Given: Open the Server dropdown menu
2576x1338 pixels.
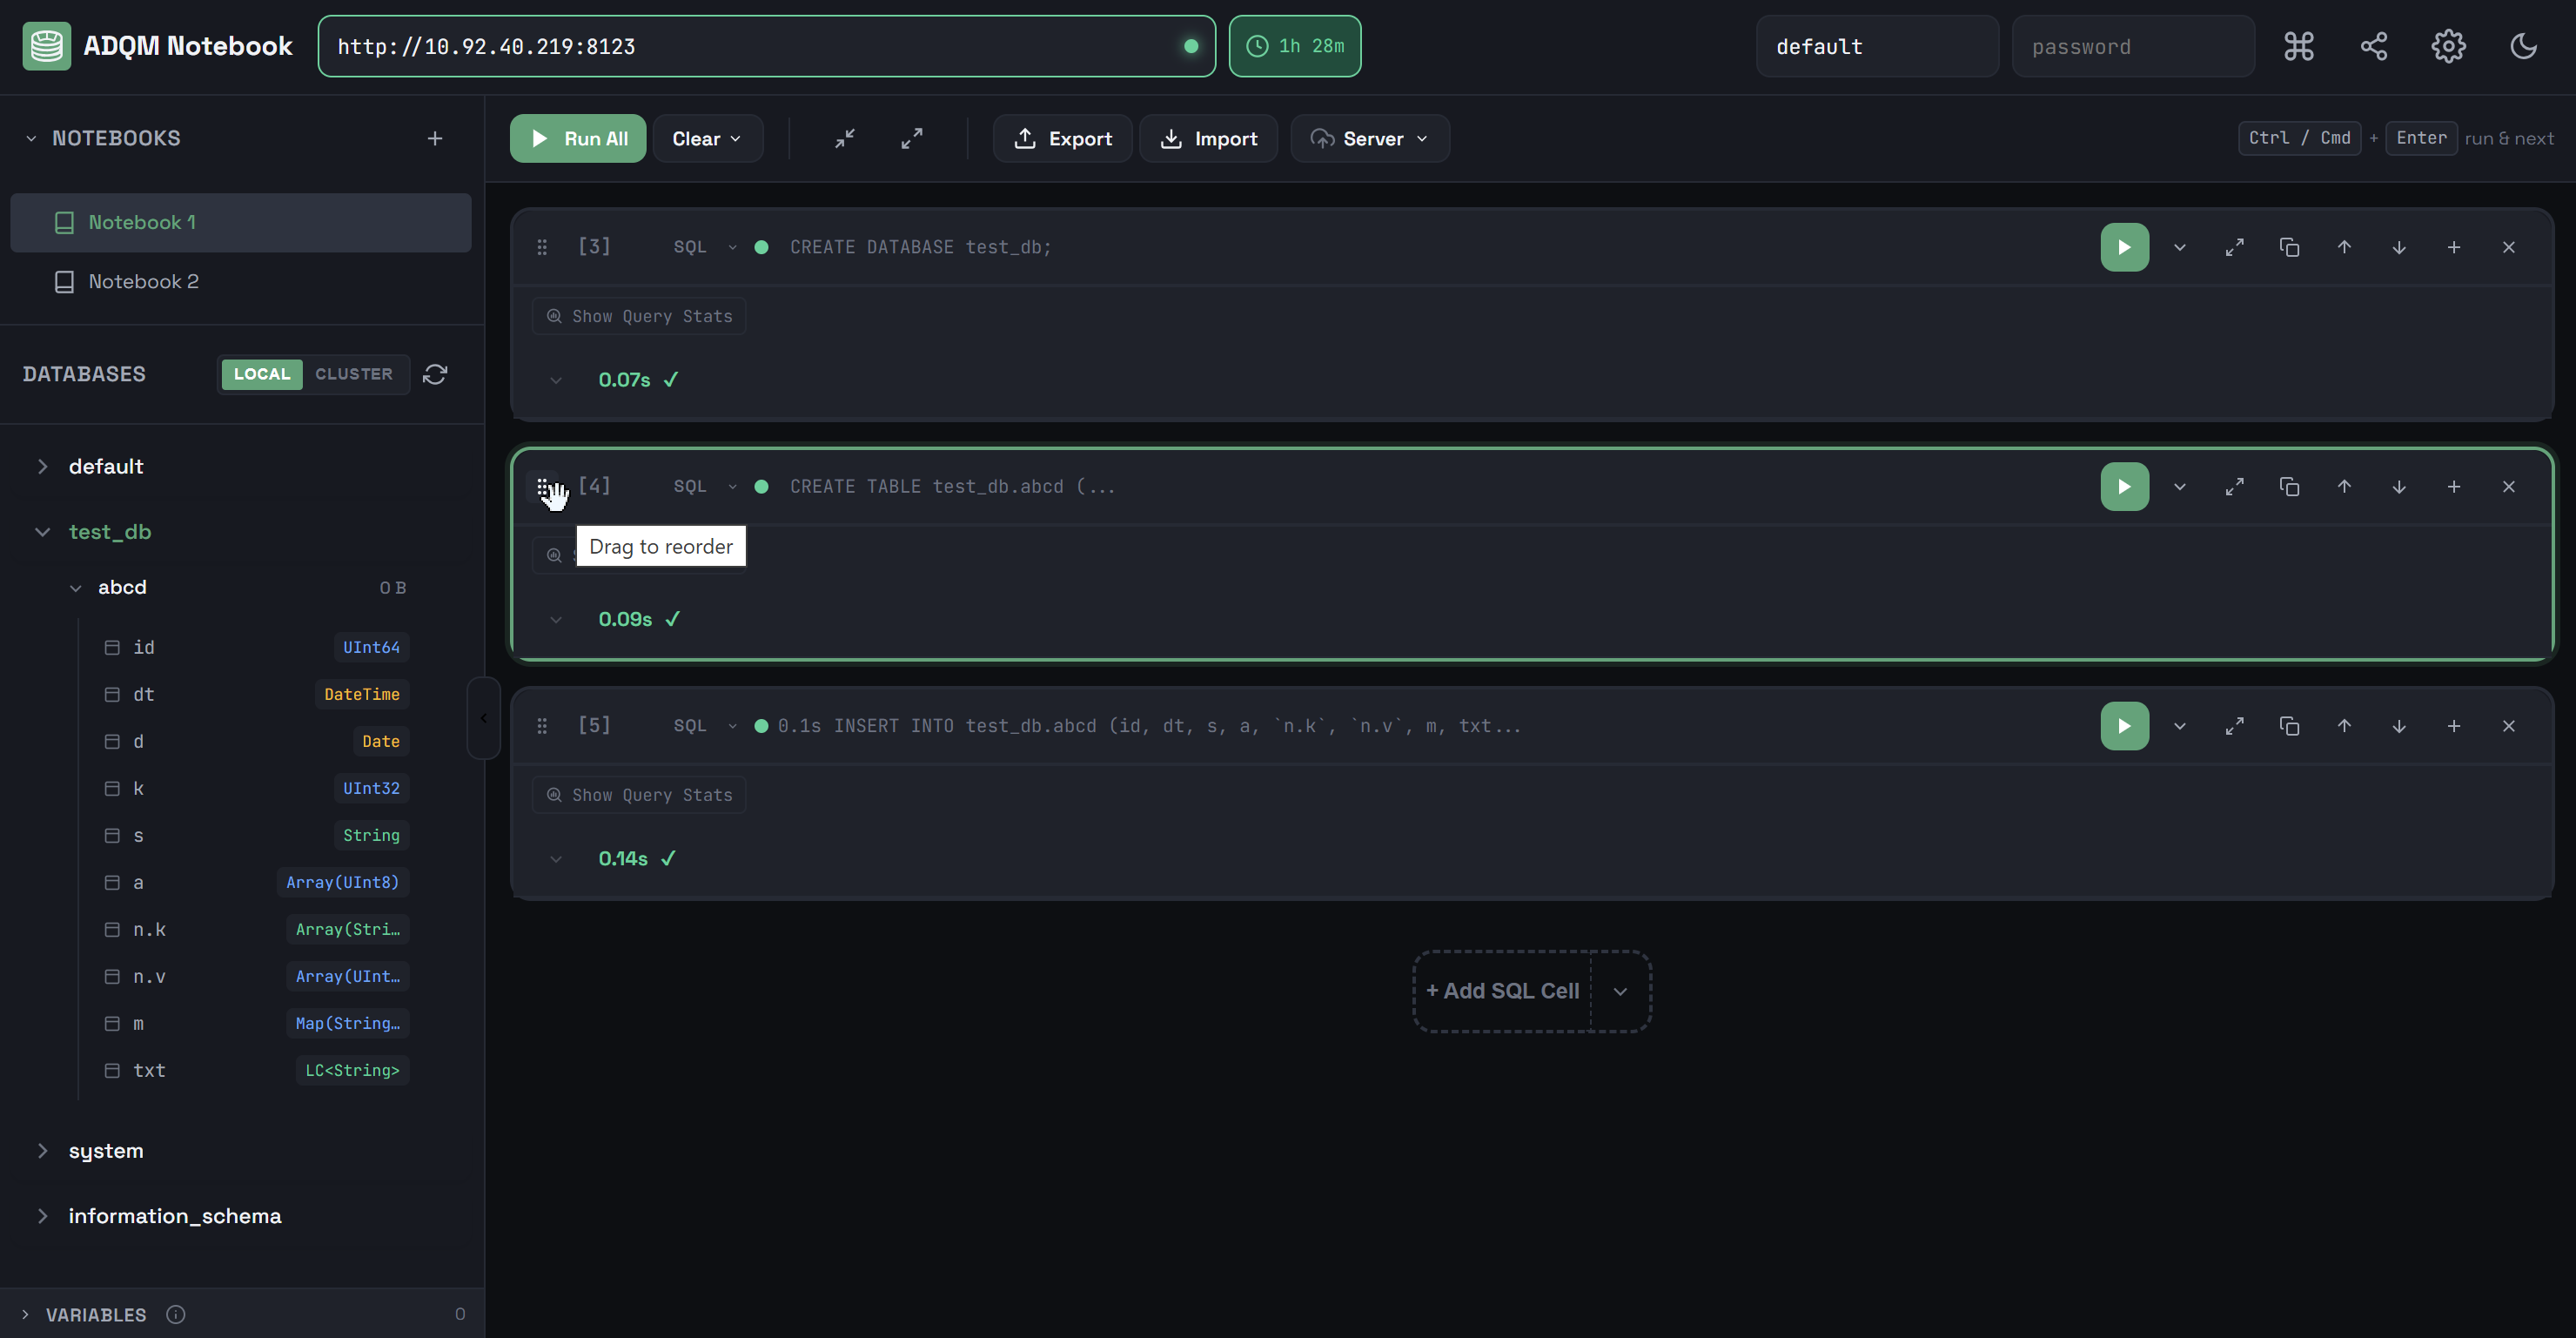Looking at the screenshot, I should pos(1369,139).
